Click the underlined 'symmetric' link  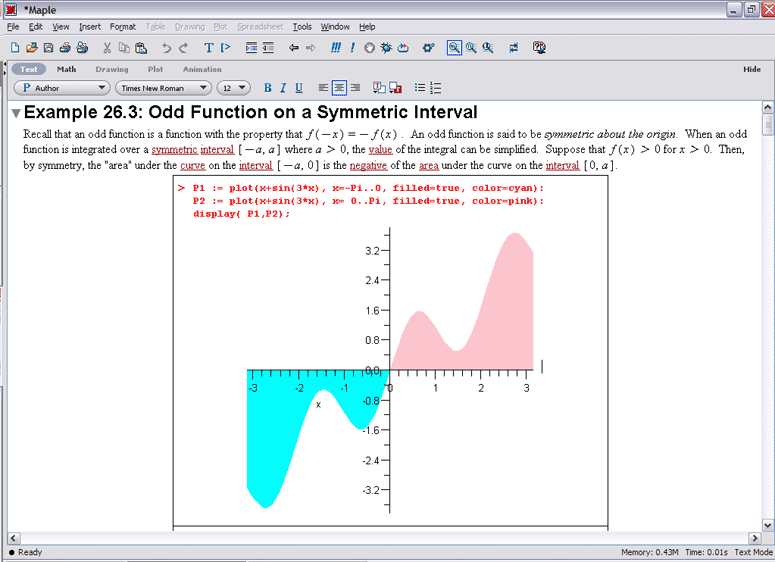pos(174,150)
